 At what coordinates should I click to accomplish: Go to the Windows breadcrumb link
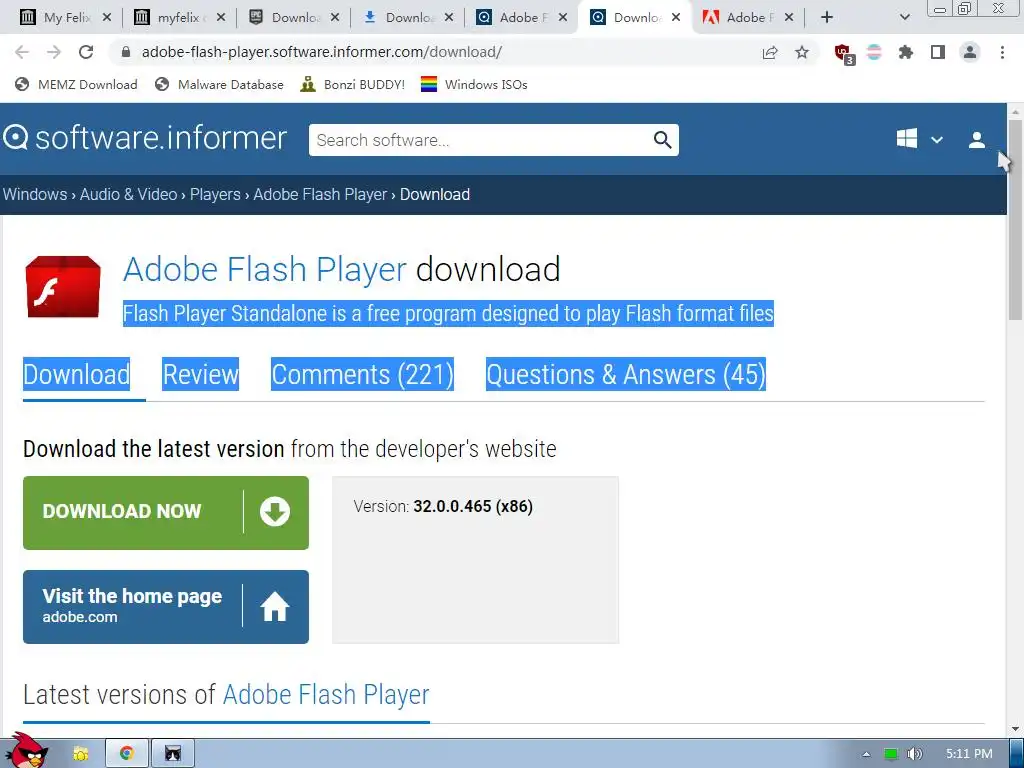(35, 195)
